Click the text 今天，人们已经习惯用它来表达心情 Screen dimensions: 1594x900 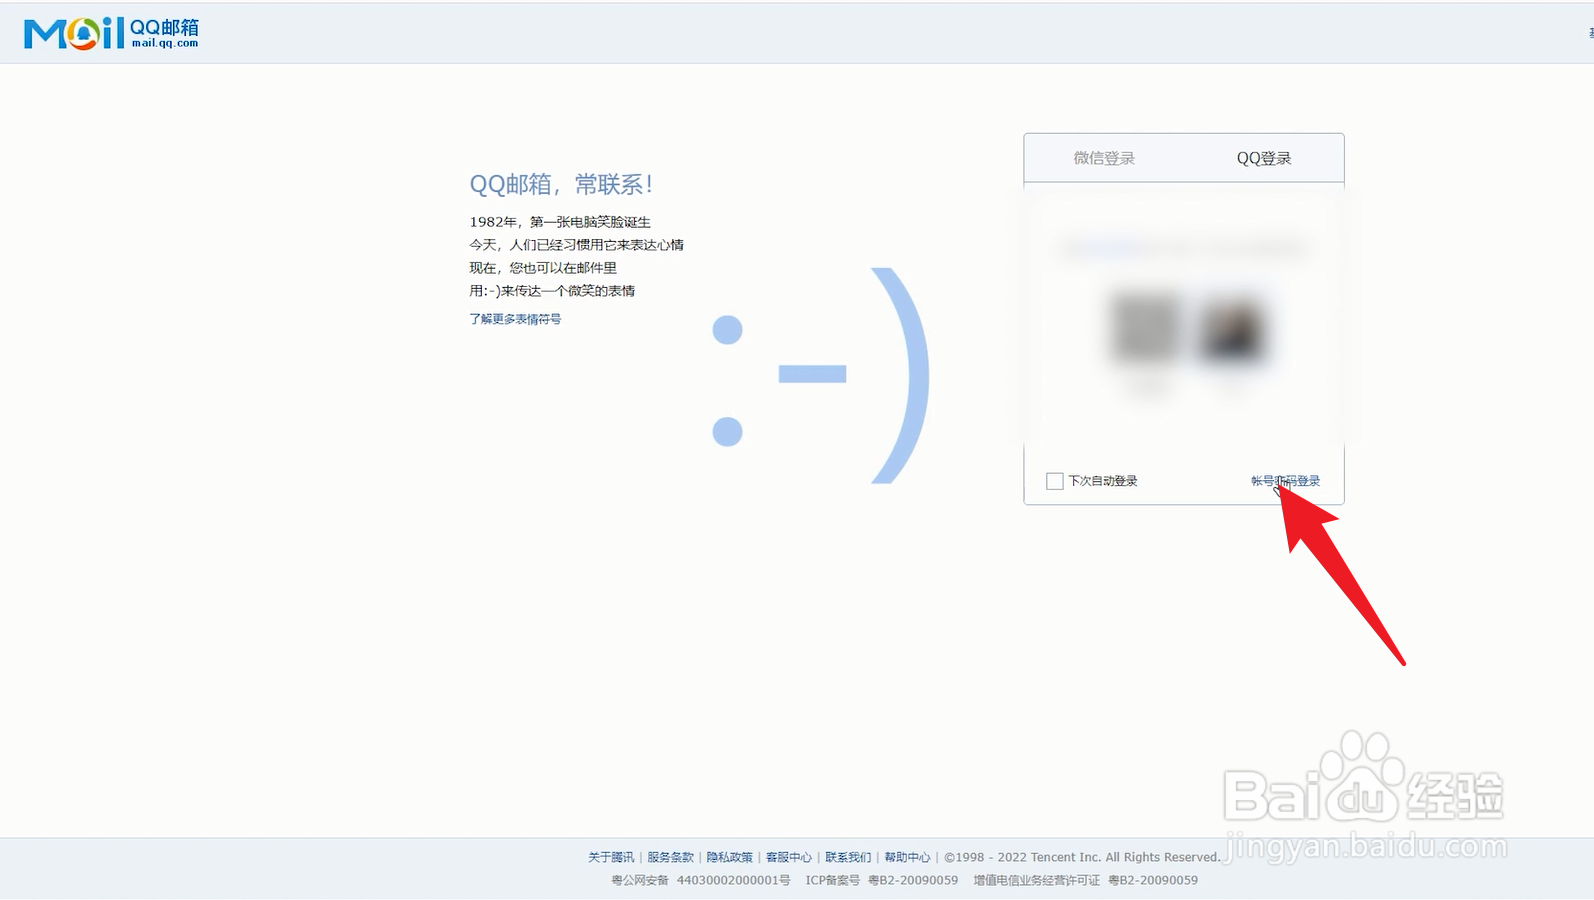coord(577,245)
